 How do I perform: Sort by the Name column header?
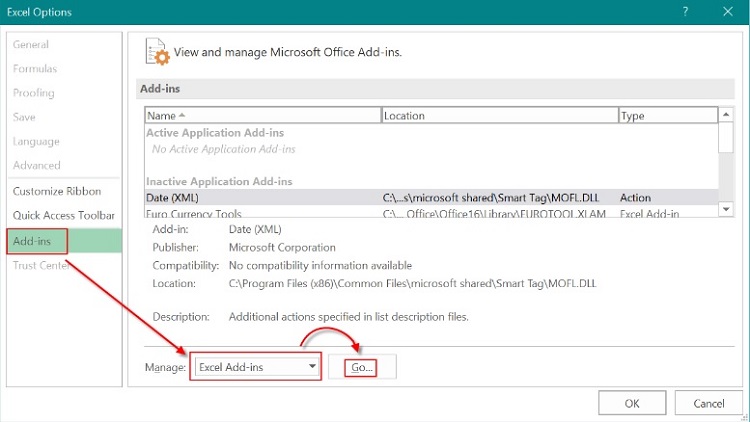click(x=263, y=115)
